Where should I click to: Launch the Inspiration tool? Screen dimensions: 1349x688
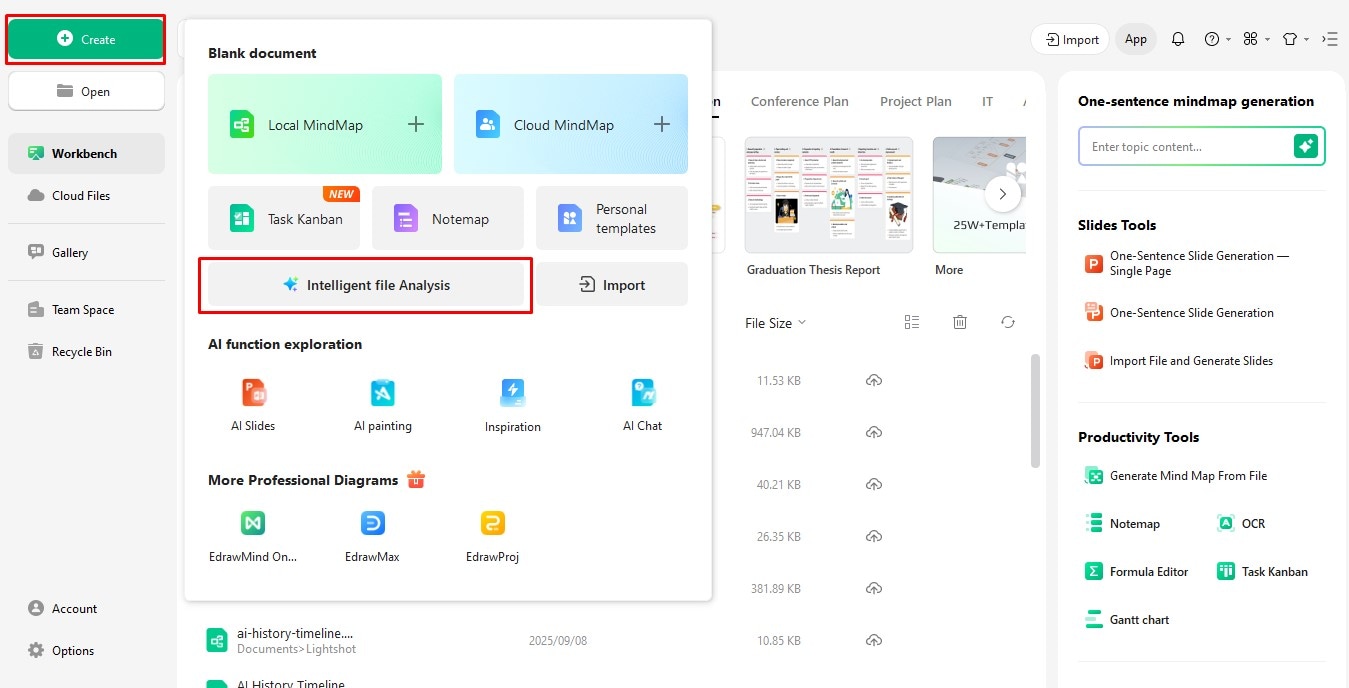coord(512,404)
